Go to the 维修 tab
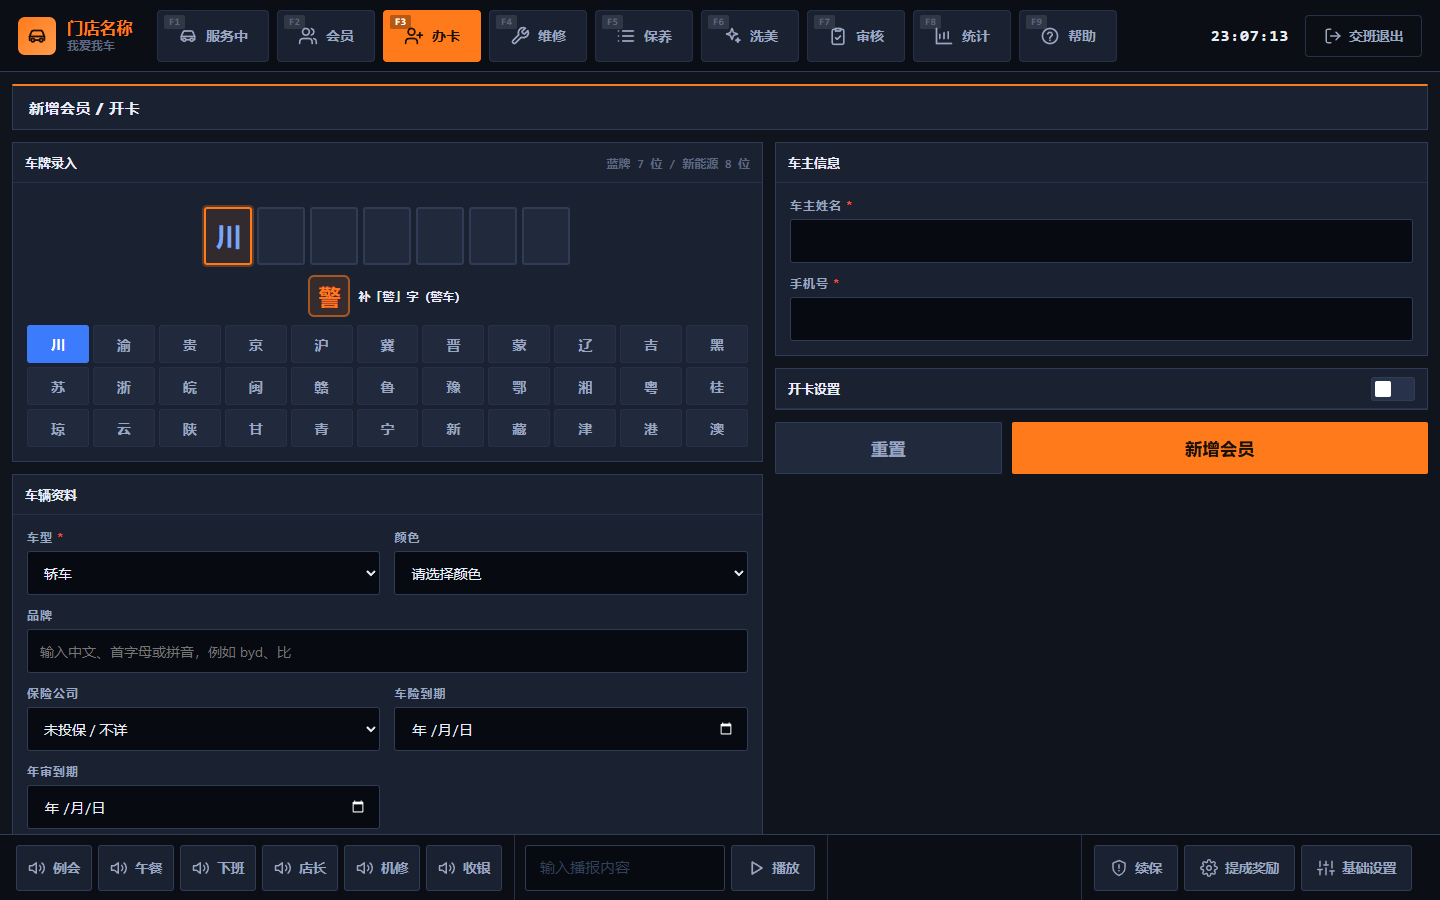The width and height of the screenshot is (1440, 900). coord(538,36)
